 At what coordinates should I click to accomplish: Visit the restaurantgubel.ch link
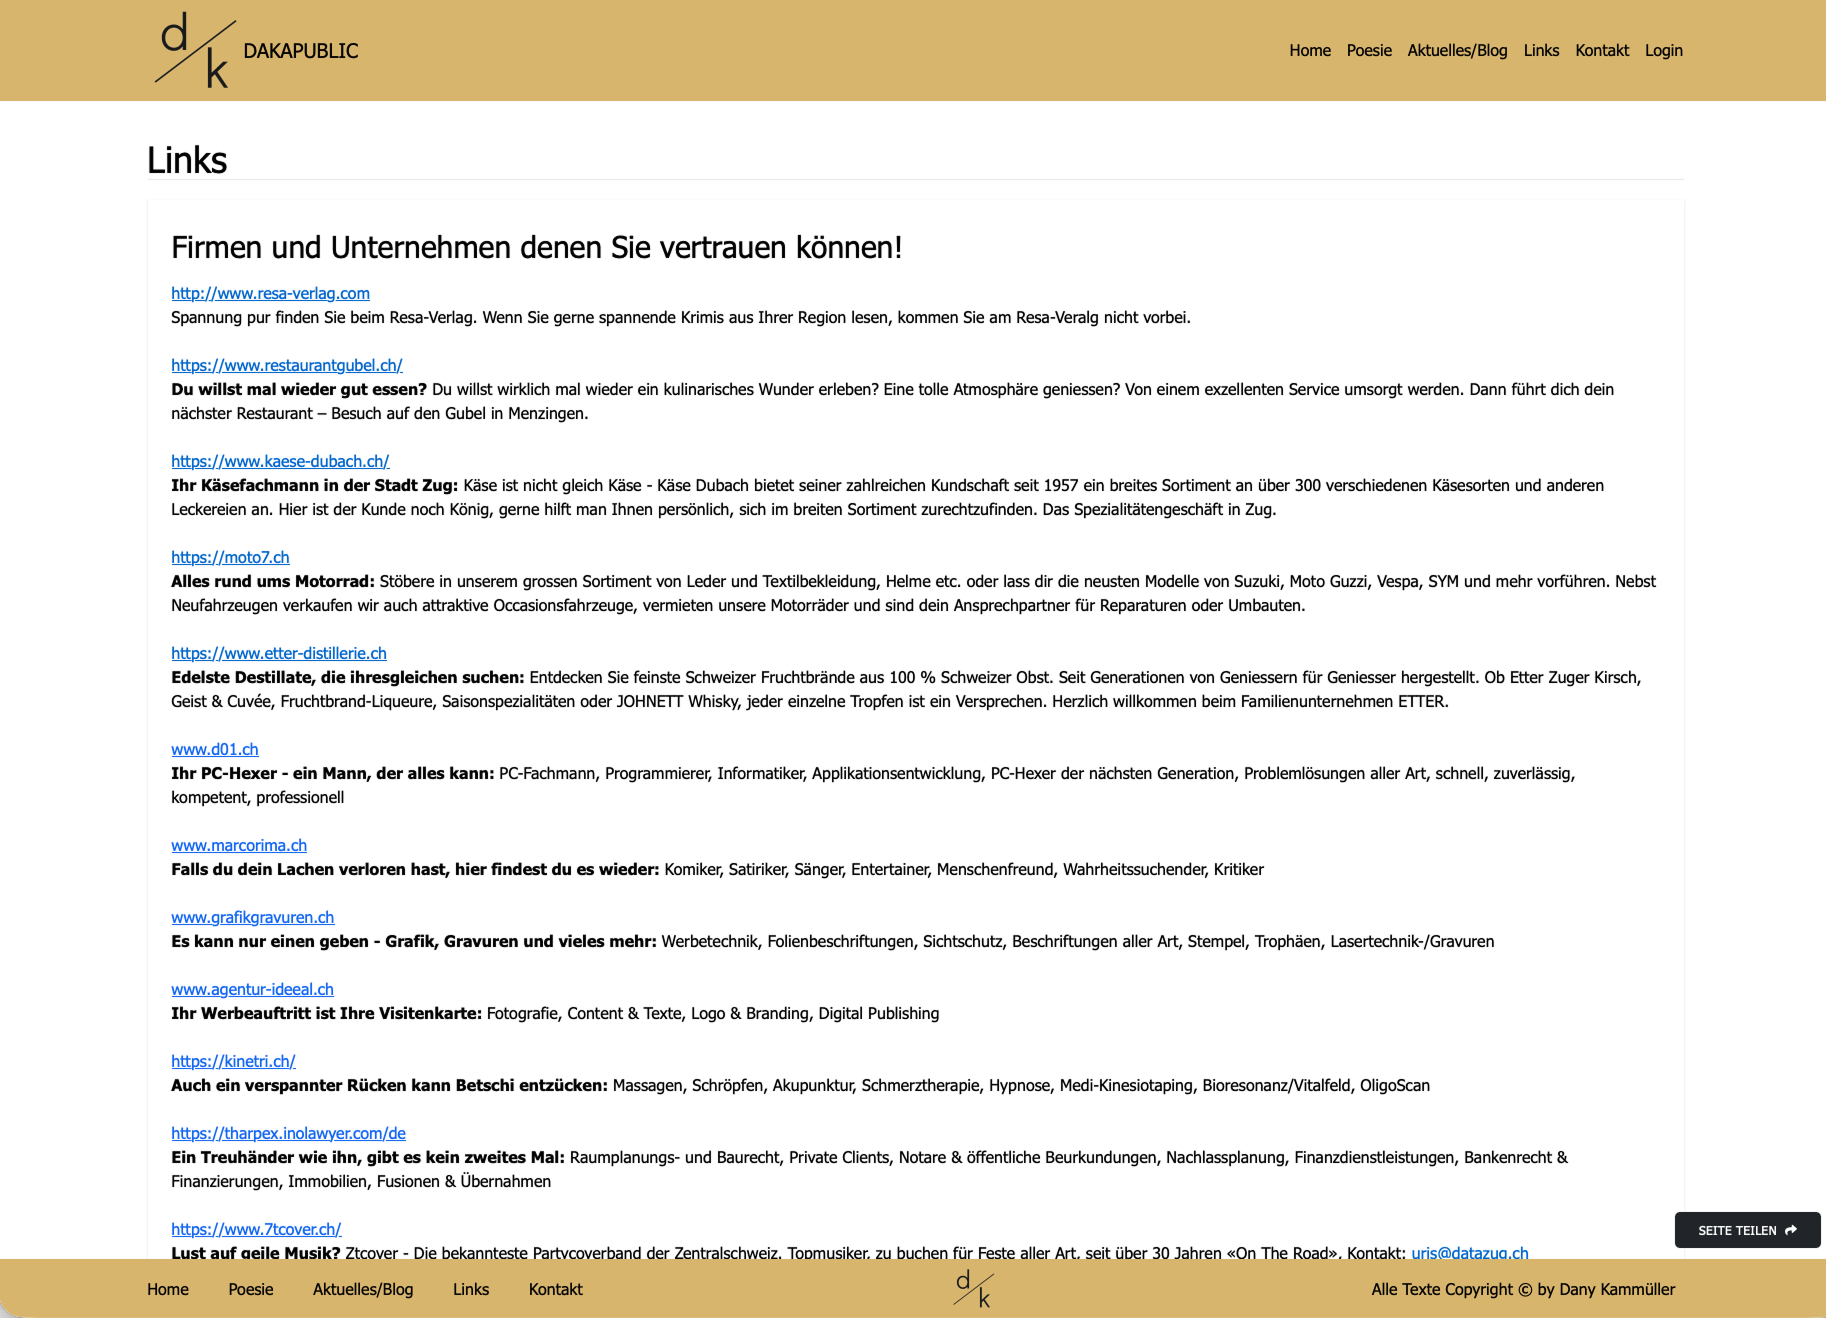tap(286, 365)
